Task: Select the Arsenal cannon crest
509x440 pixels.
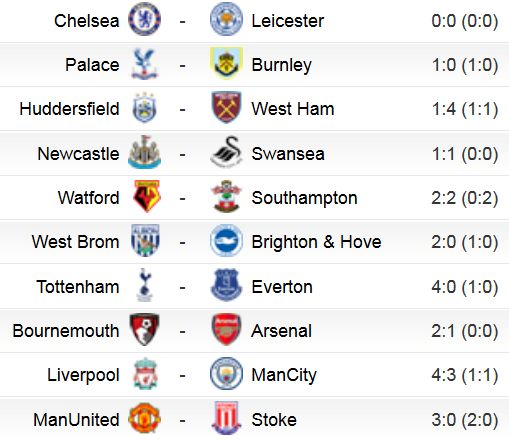Action: click(226, 329)
